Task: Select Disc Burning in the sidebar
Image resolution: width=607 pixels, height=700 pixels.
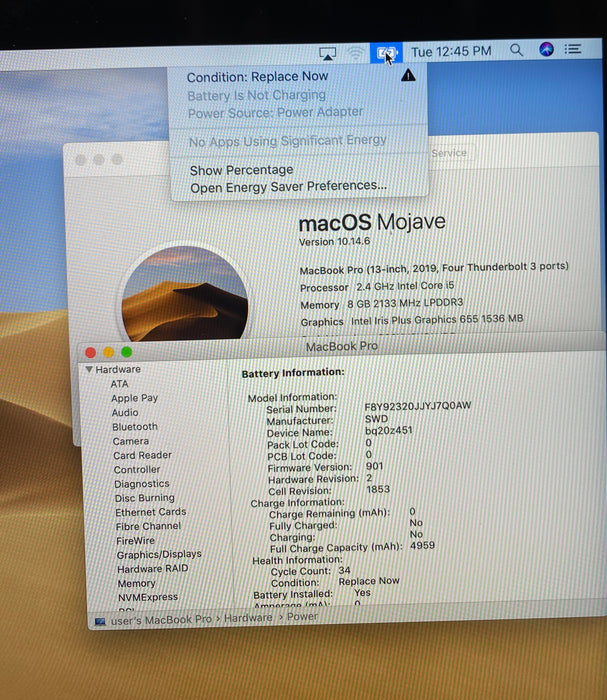Action: [x=145, y=498]
